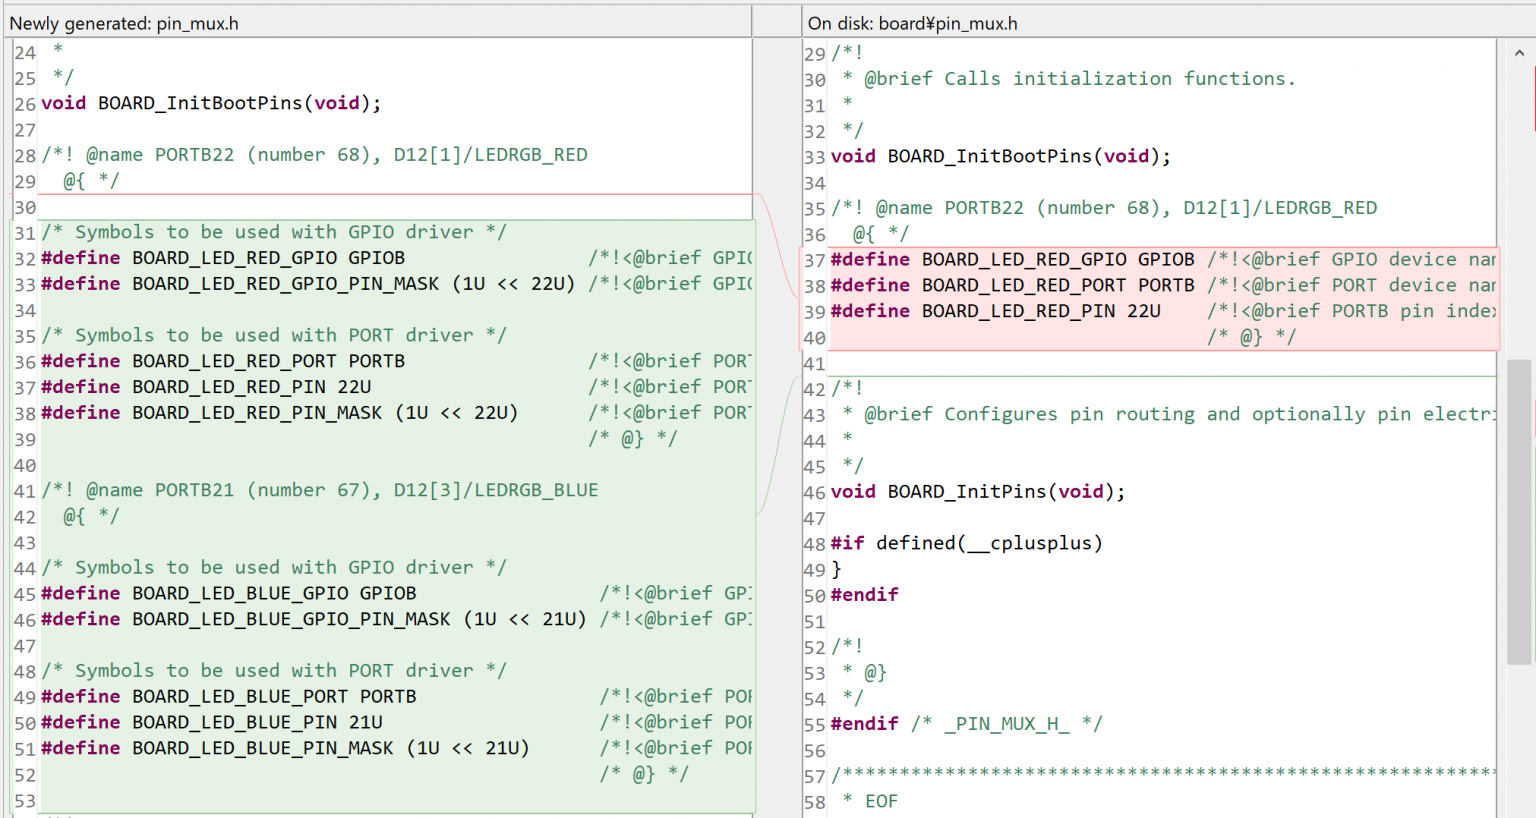Click line number 37 in right pane
The width and height of the screenshot is (1536, 818).
click(815, 260)
